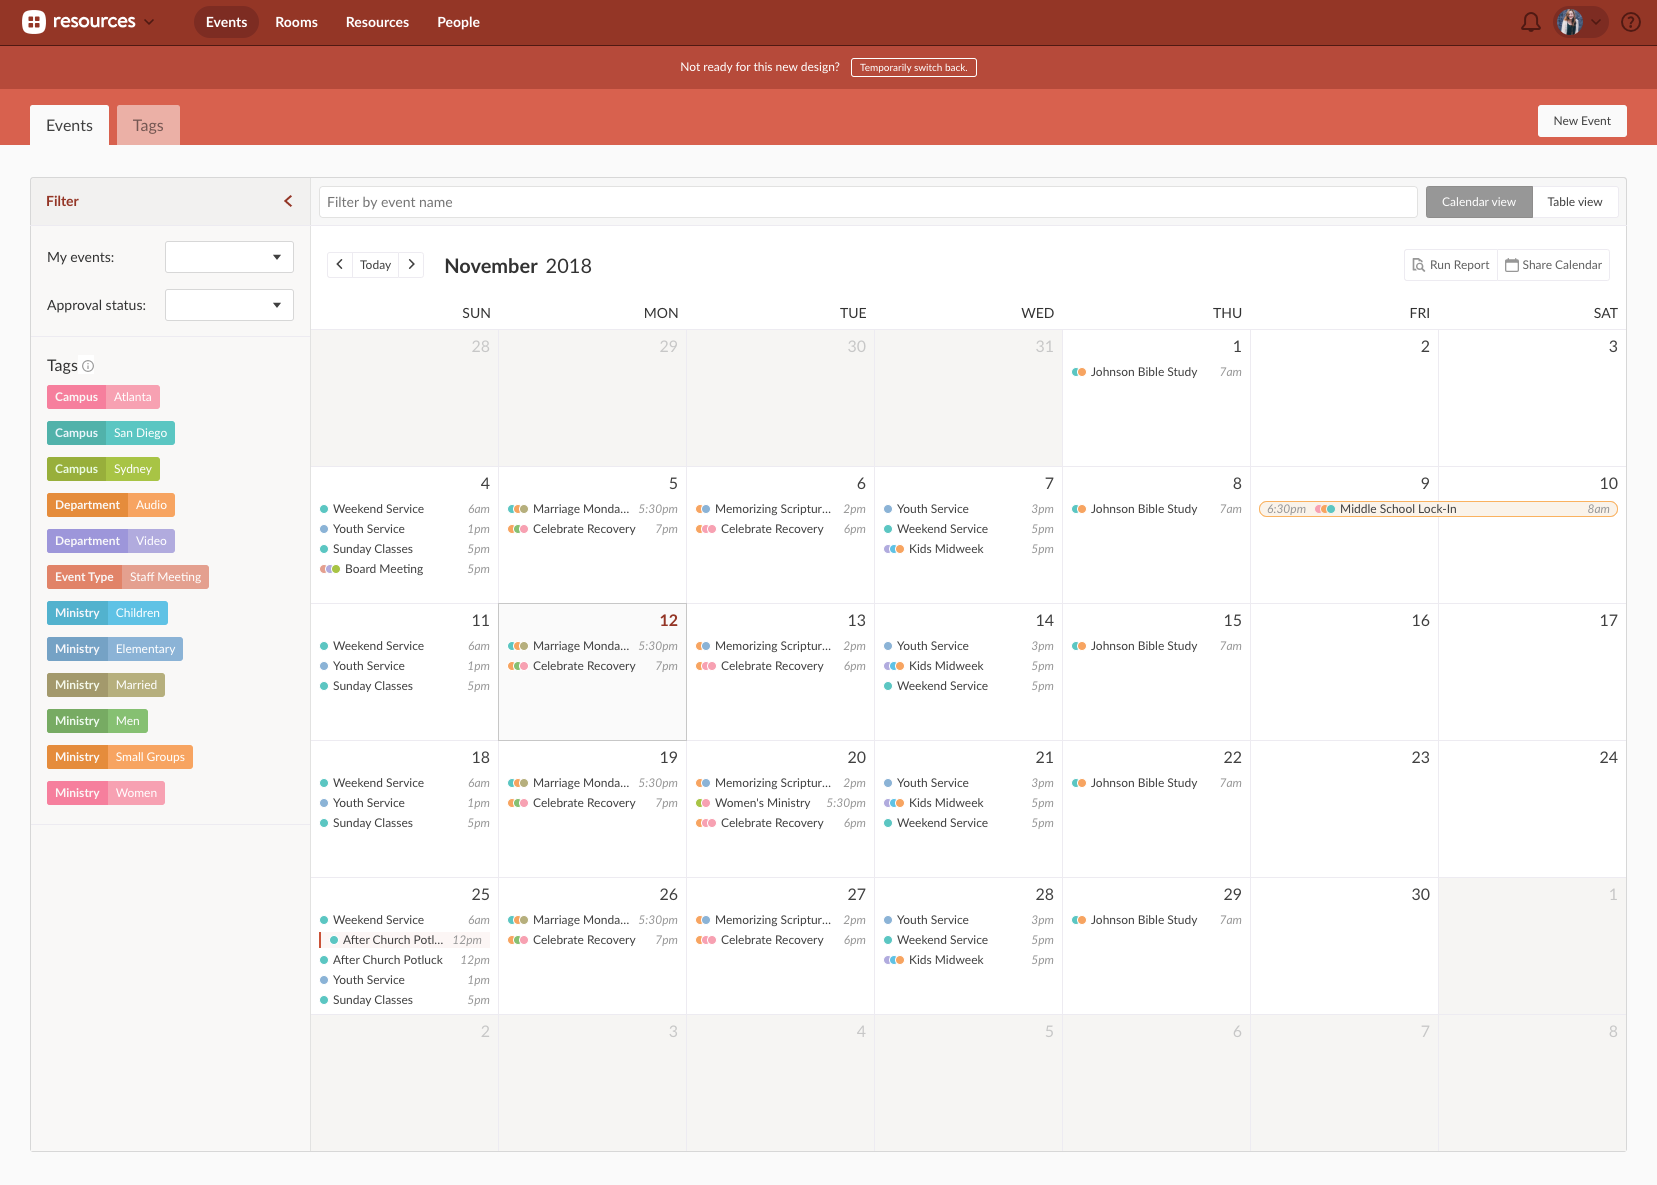Select the Ministry Women tag
This screenshot has width=1657, height=1185.
click(x=105, y=793)
